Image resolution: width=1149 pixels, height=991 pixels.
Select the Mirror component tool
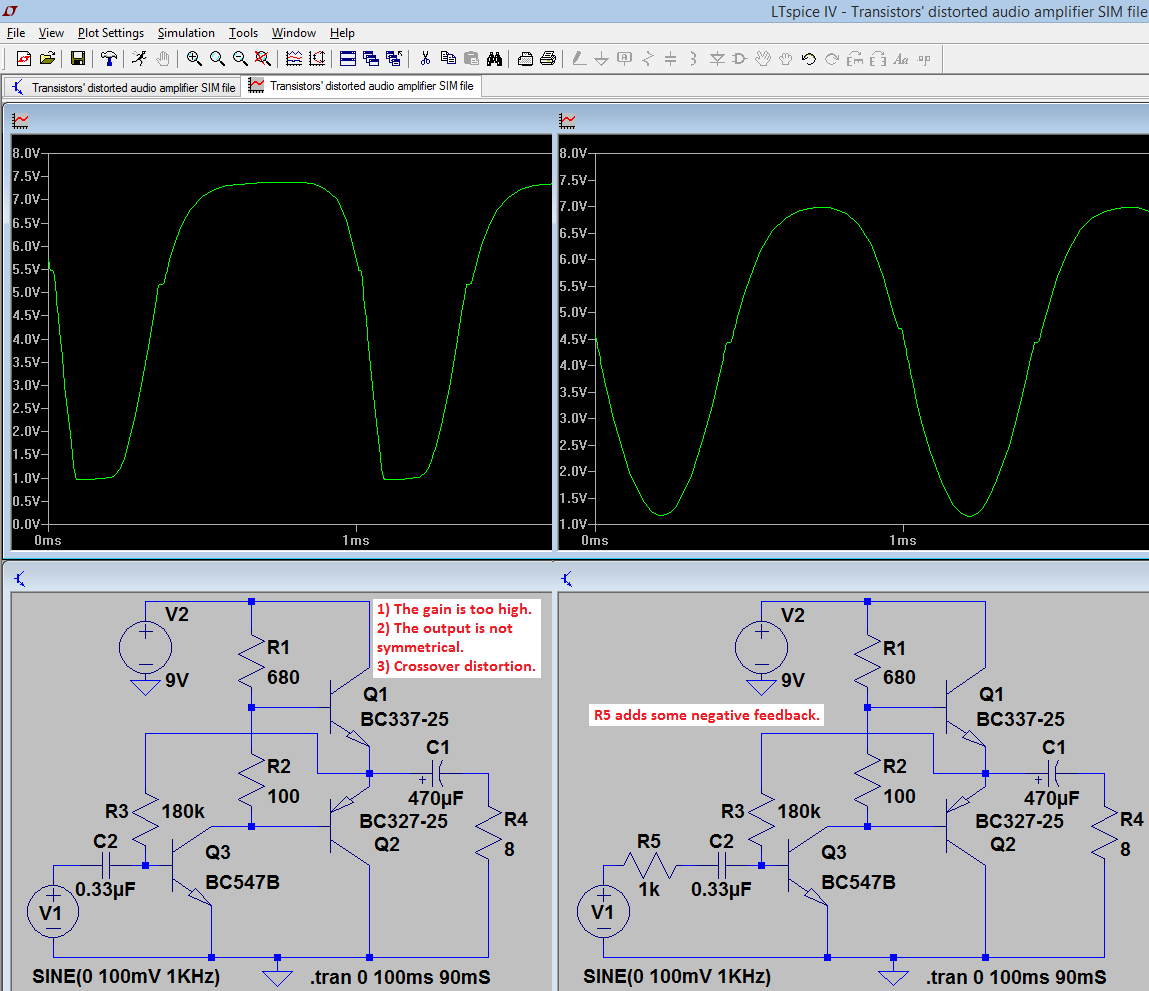878,59
